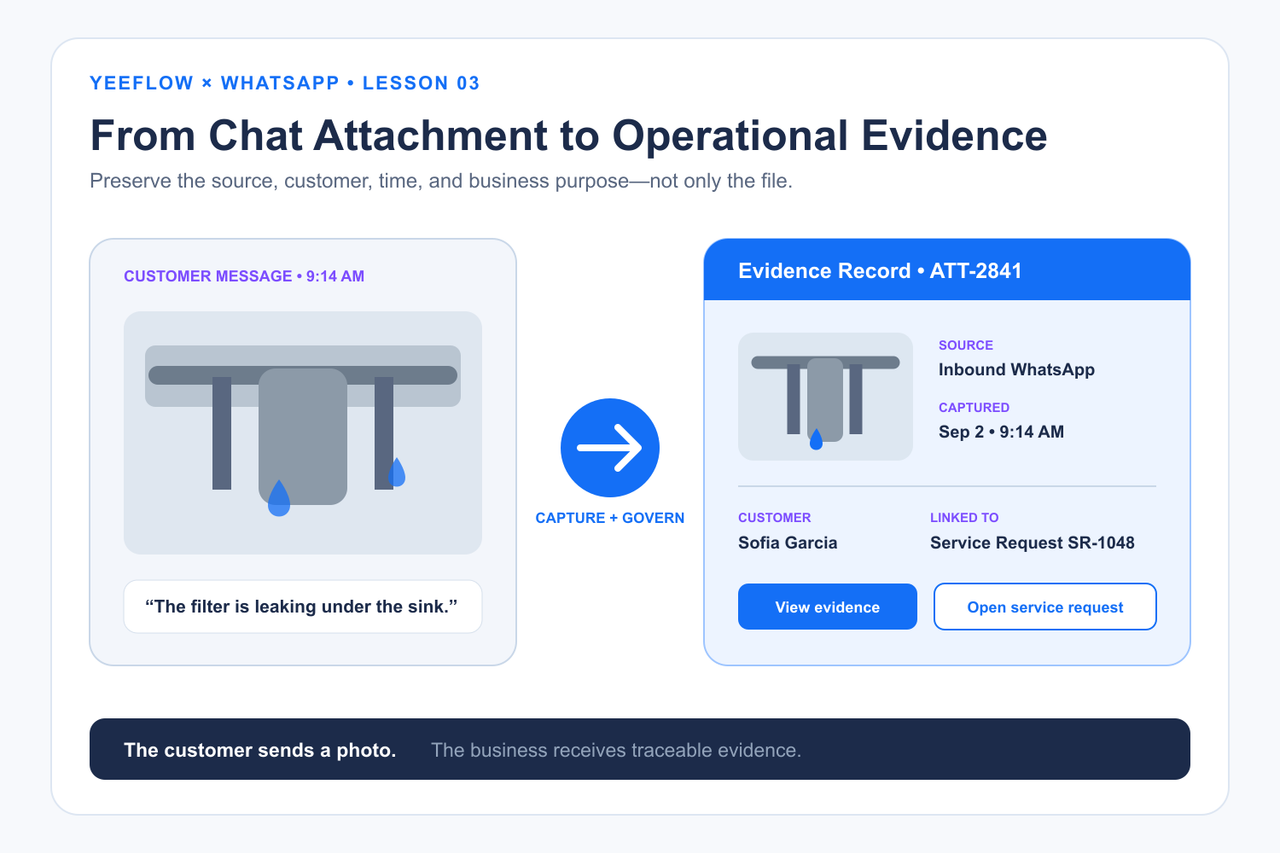Click the text The customer sends a photo.

[x=260, y=750]
